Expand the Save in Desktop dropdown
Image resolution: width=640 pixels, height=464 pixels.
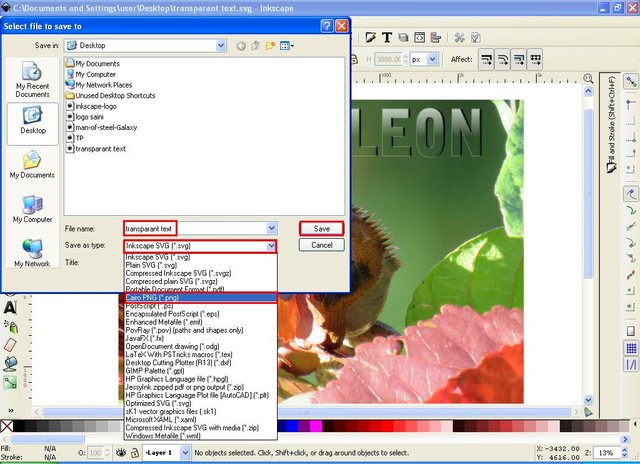(221, 46)
